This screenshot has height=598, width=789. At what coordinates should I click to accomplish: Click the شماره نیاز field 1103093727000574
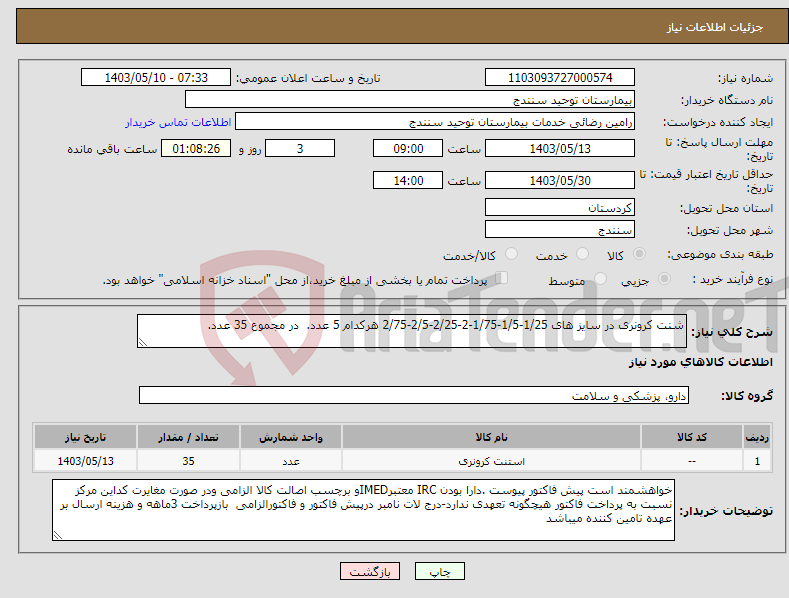pyautogui.click(x=560, y=78)
